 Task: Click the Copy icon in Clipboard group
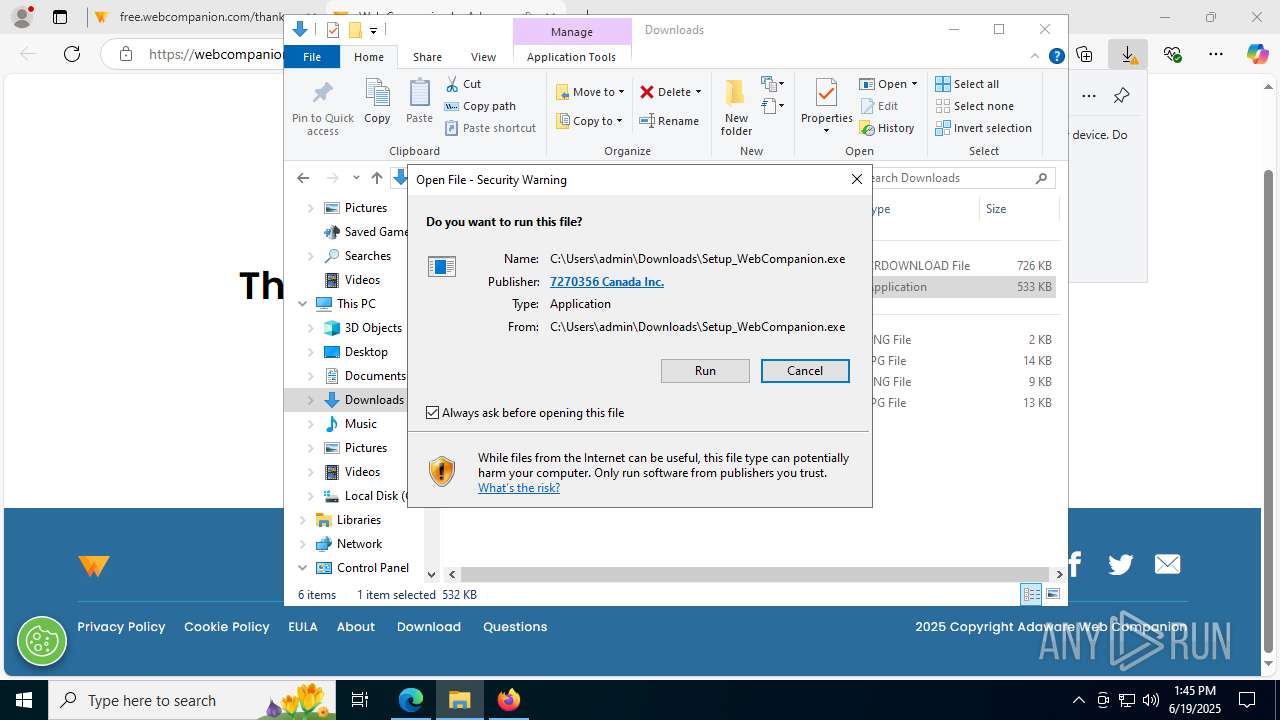pyautogui.click(x=377, y=102)
